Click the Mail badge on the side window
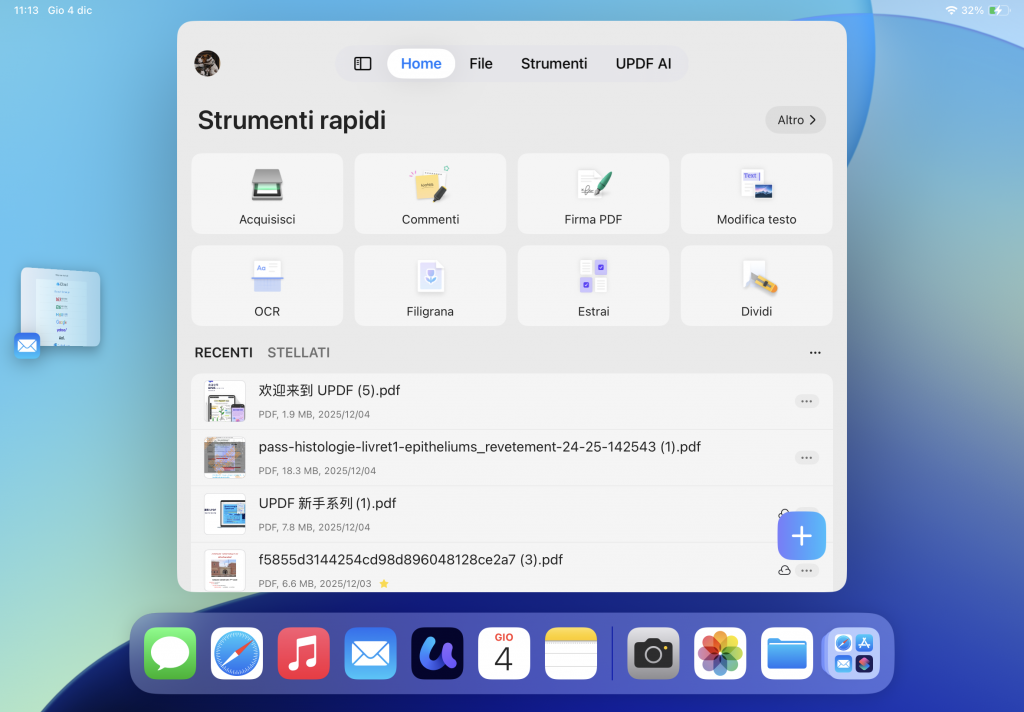1024x712 pixels. click(27, 346)
